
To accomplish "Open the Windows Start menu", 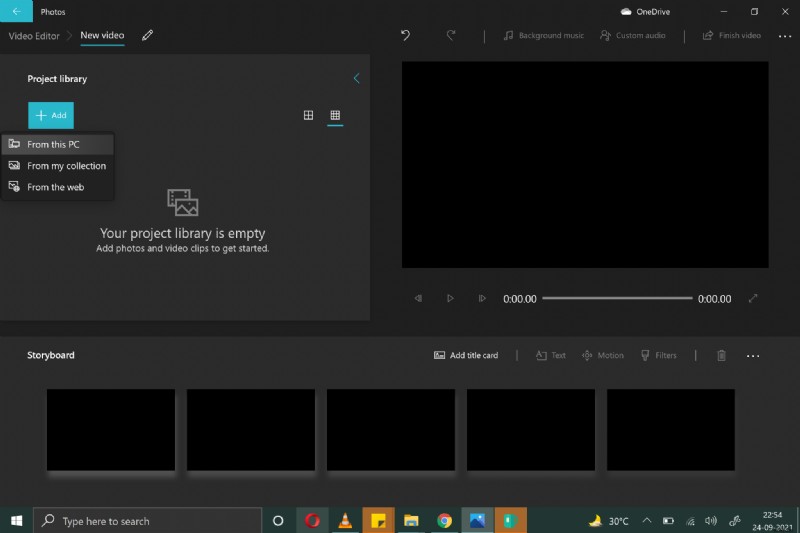I will 16,521.
